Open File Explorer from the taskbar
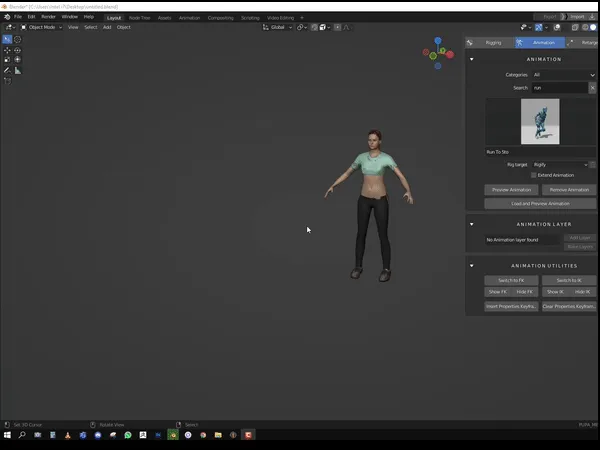The image size is (600, 450). pos(218,435)
